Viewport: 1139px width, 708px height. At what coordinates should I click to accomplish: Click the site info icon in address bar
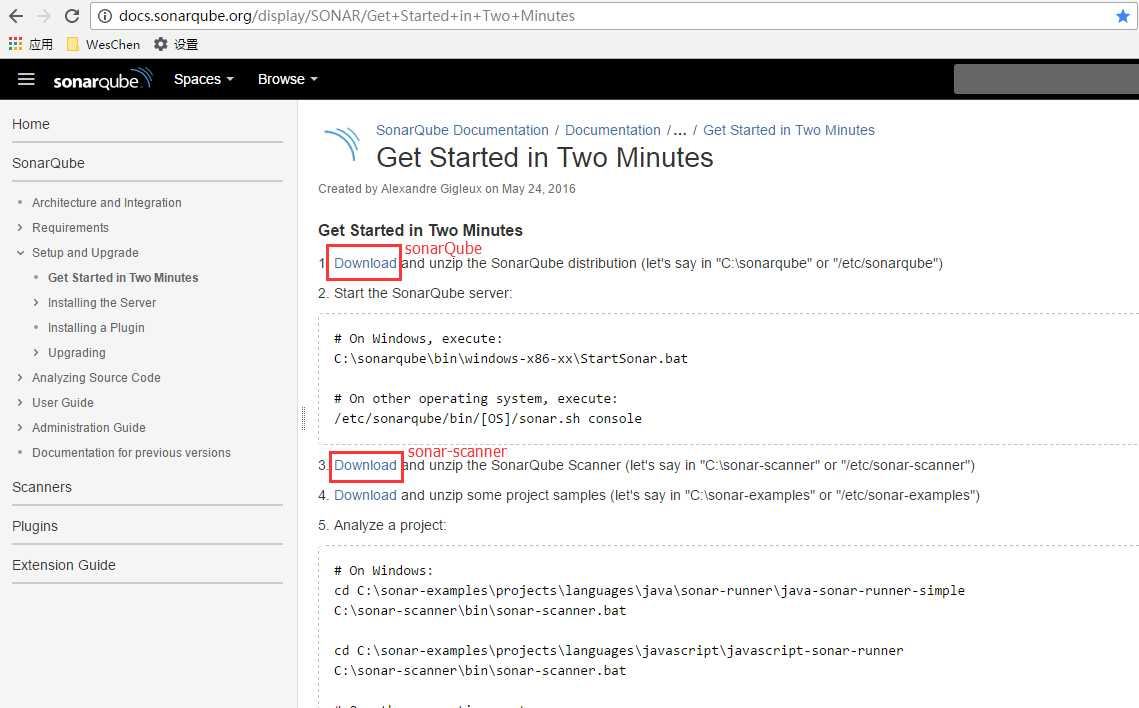tap(105, 16)
